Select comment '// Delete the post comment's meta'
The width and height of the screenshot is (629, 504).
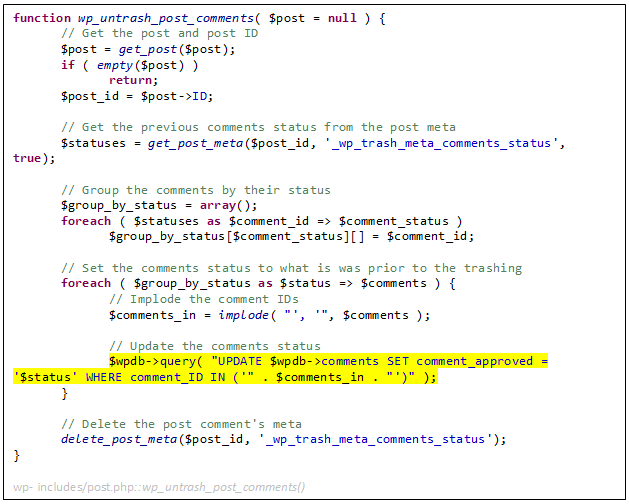coord(181,424)
